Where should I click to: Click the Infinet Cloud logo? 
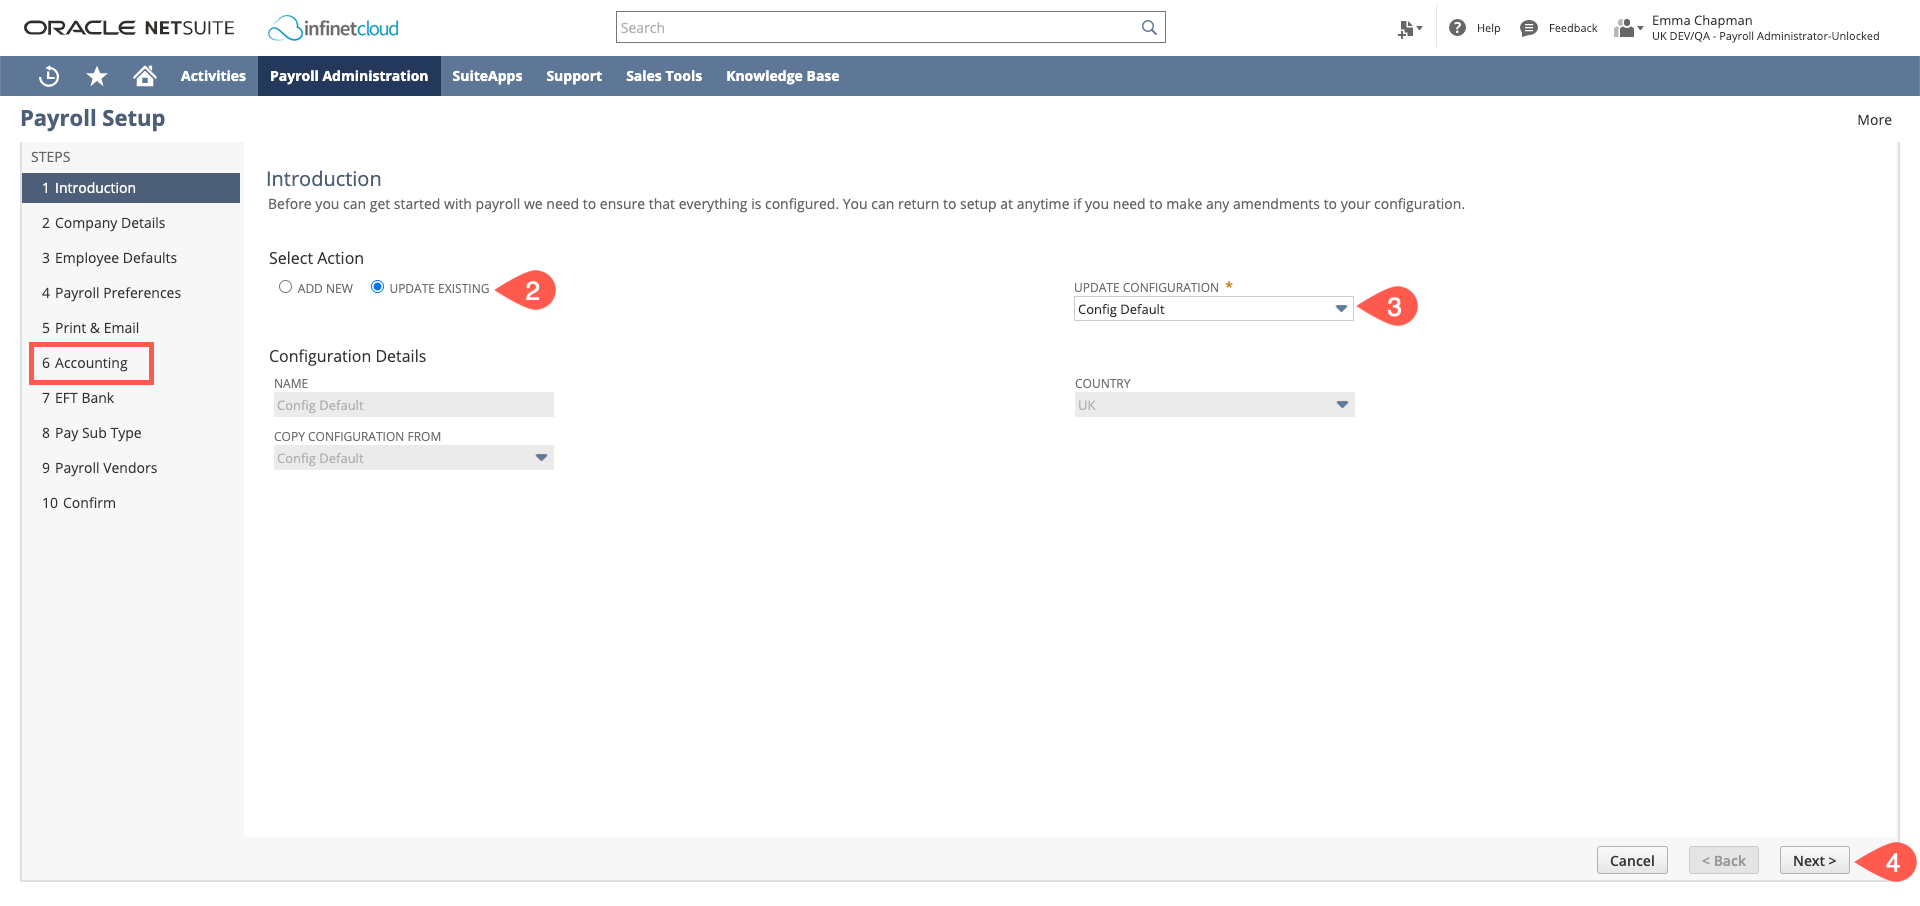[x=332, y=28]
